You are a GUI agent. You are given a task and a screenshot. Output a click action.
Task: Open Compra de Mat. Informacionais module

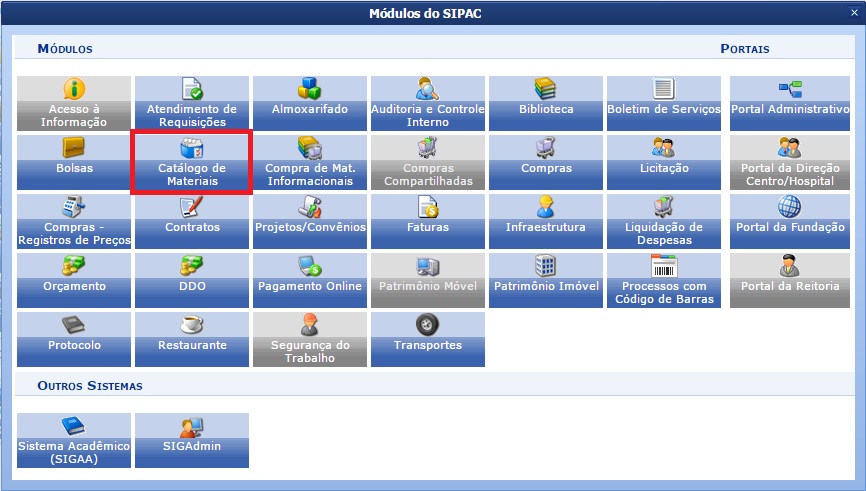pos(310,162)
